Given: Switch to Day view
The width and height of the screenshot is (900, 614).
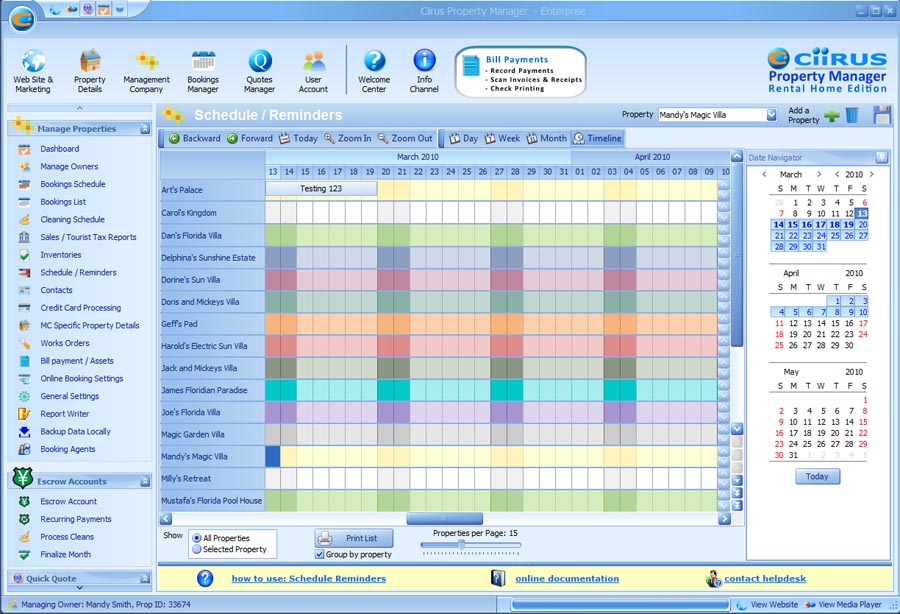Looking at the screenshot, I should pos(463,138).
